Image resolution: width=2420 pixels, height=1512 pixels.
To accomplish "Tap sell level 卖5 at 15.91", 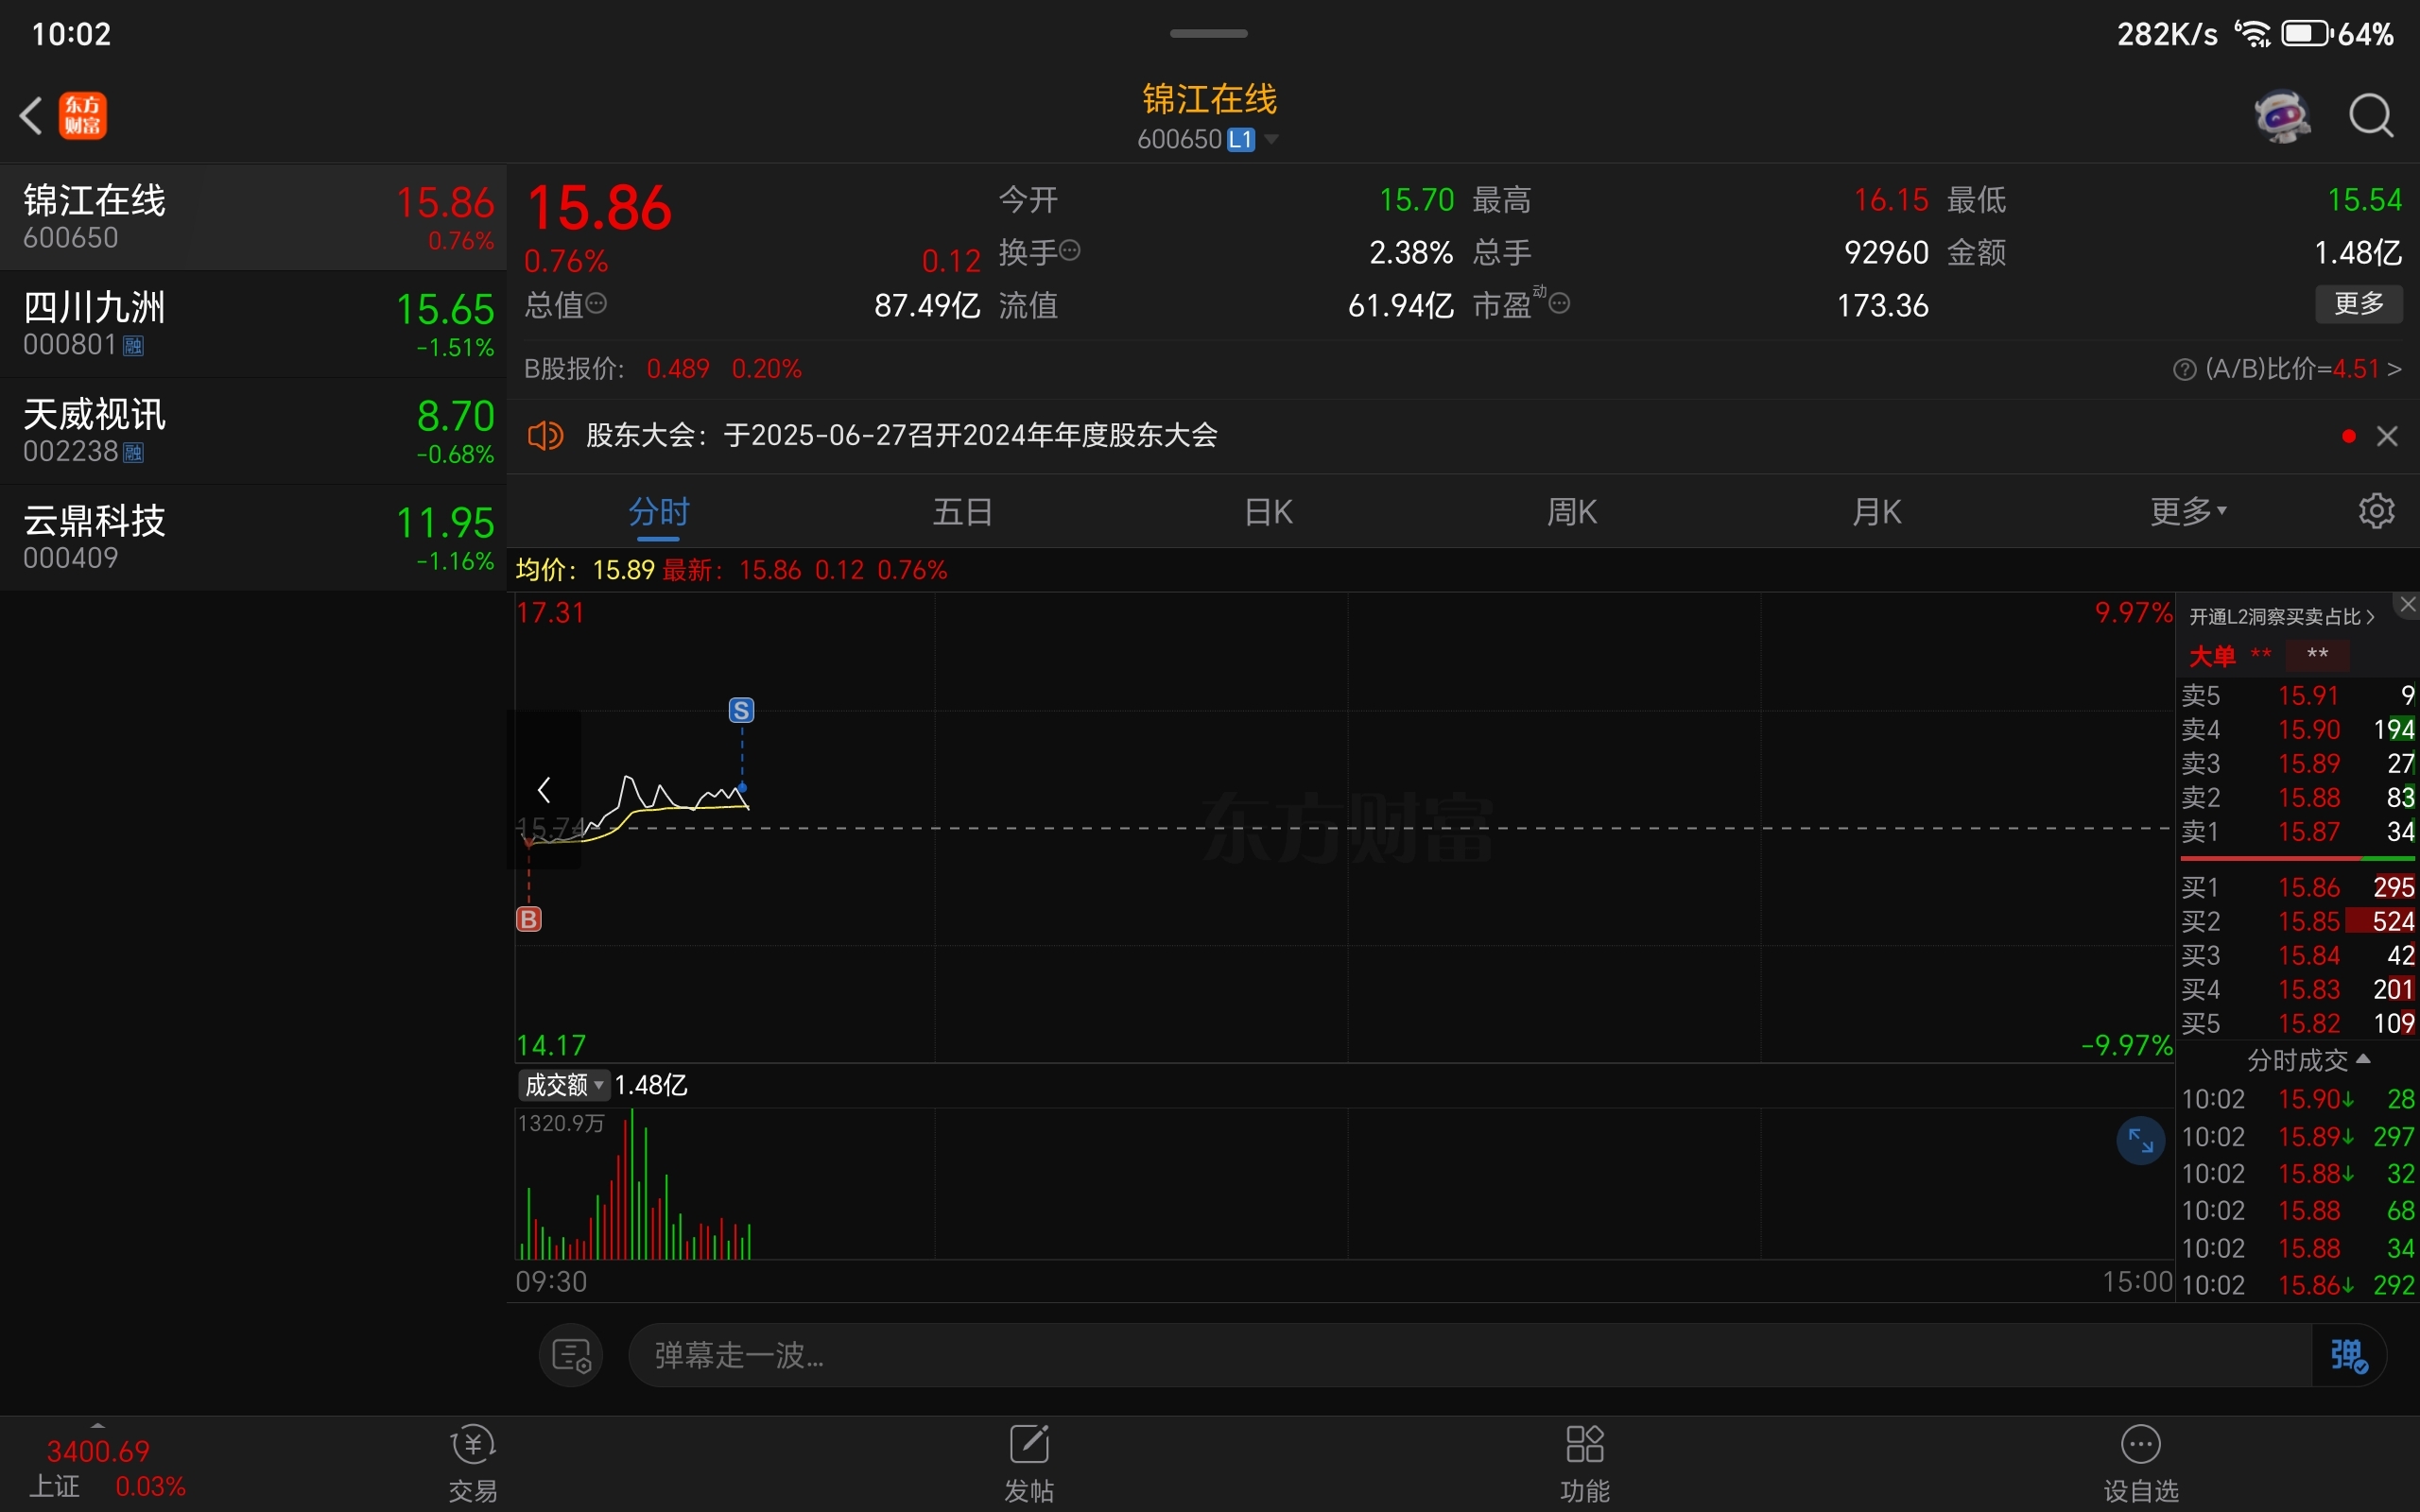I will tap(2298, 696).
